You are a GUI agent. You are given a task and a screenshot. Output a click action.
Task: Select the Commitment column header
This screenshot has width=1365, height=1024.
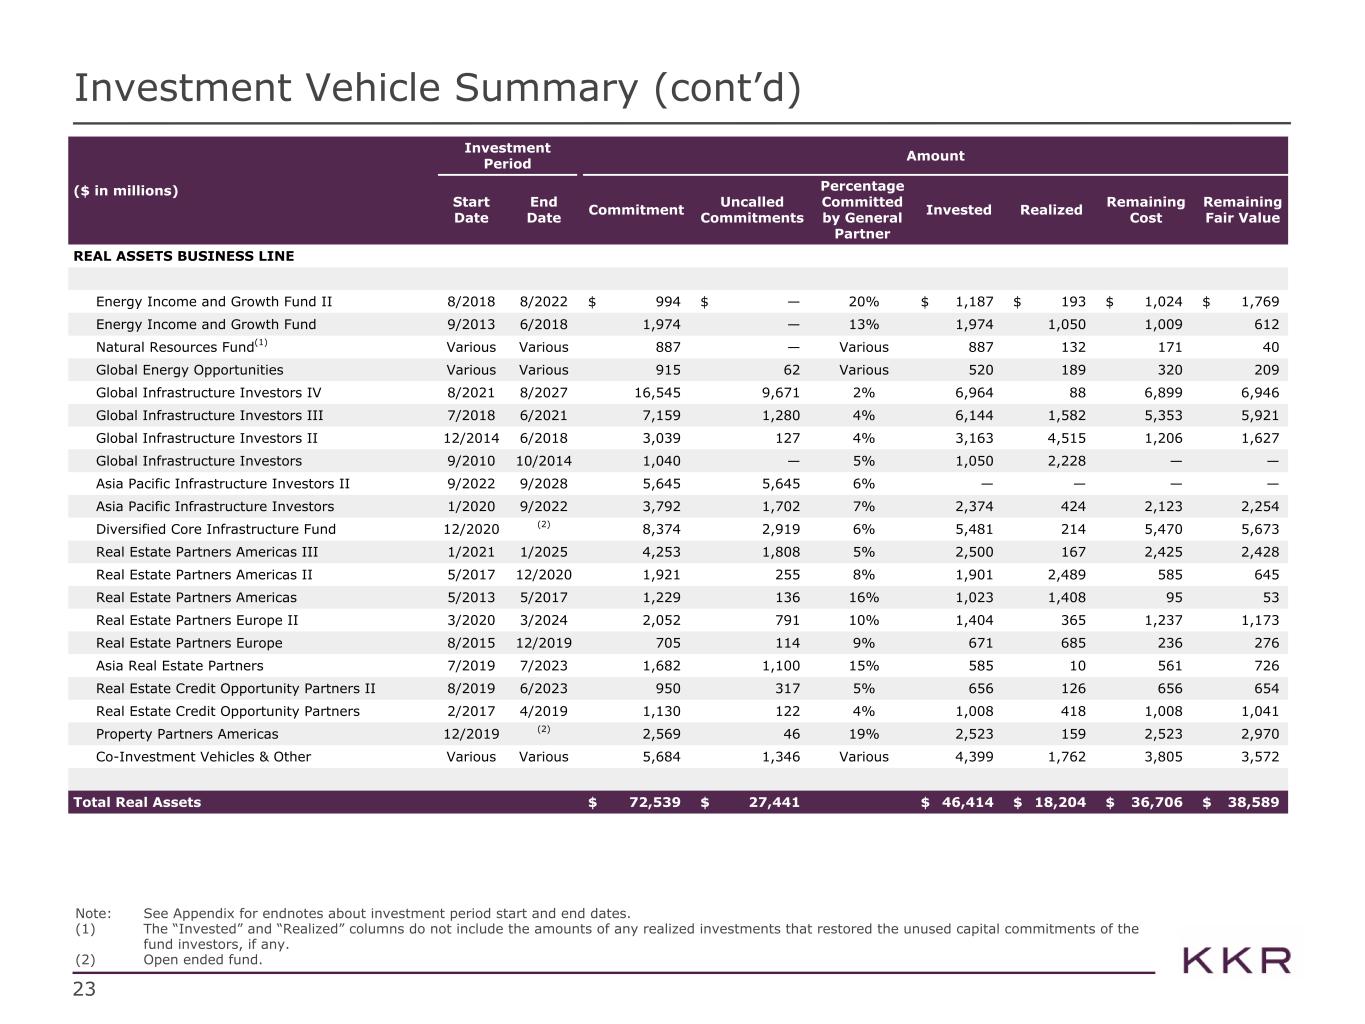pyautogui.click(x=636, y=210)
